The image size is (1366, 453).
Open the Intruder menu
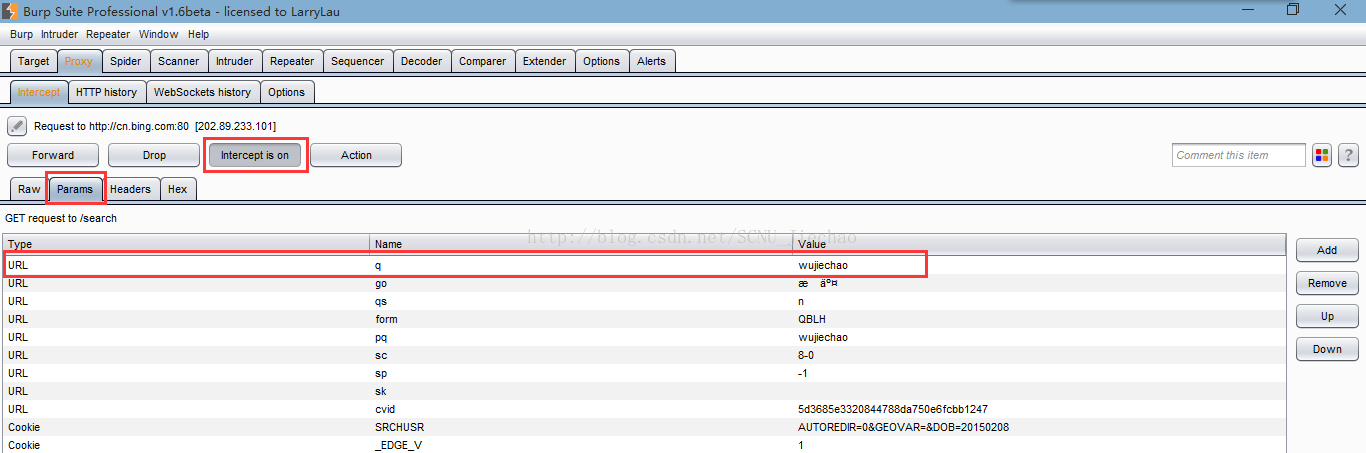(x=60, y=34)
